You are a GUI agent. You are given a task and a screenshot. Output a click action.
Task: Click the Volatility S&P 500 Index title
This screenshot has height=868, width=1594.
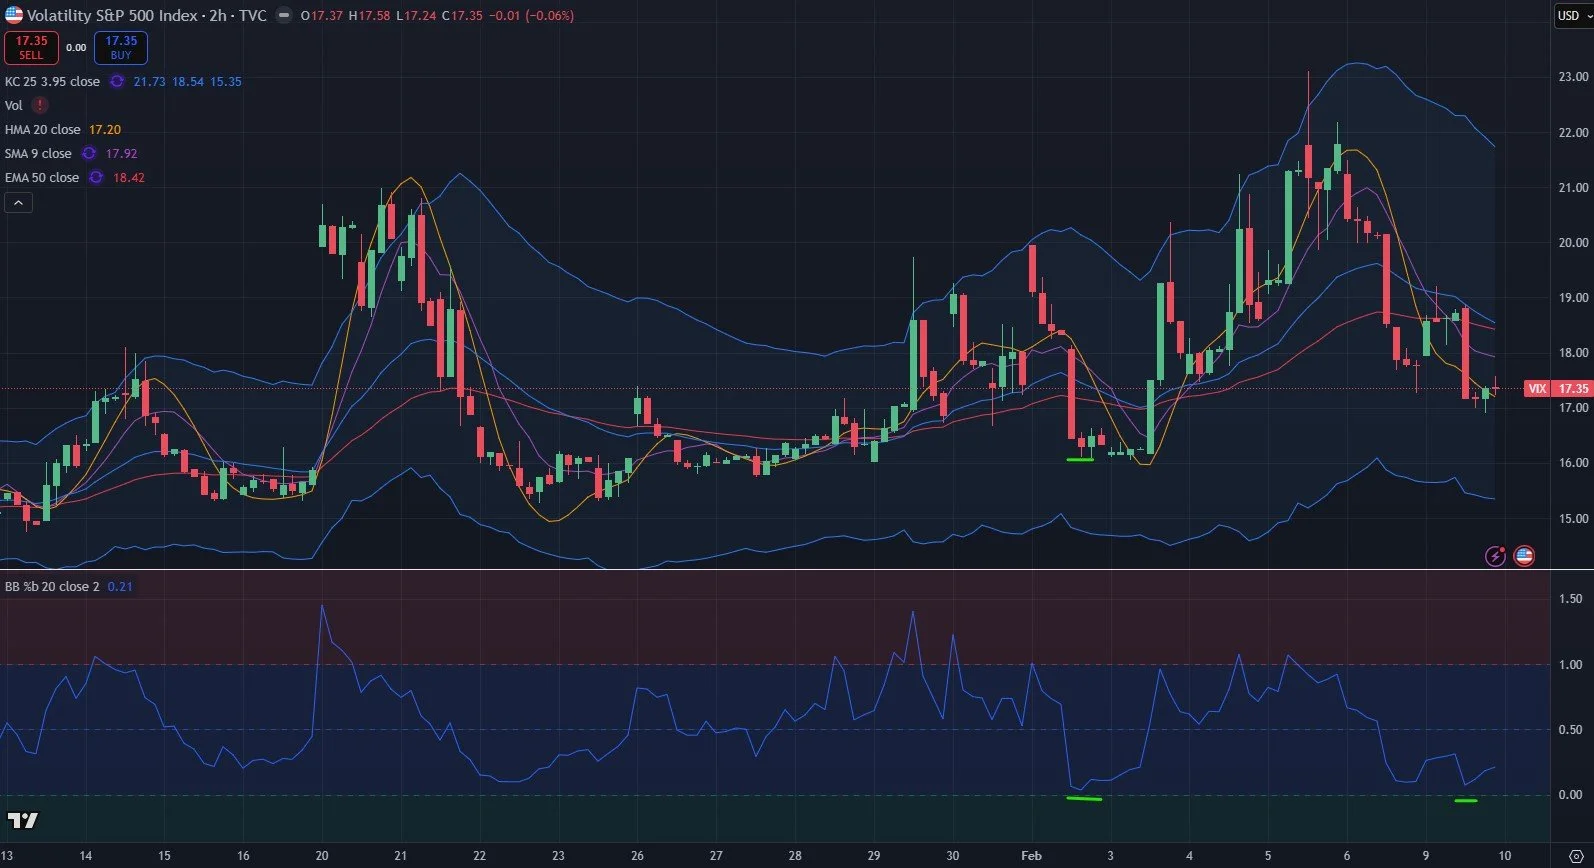(112, 15)
